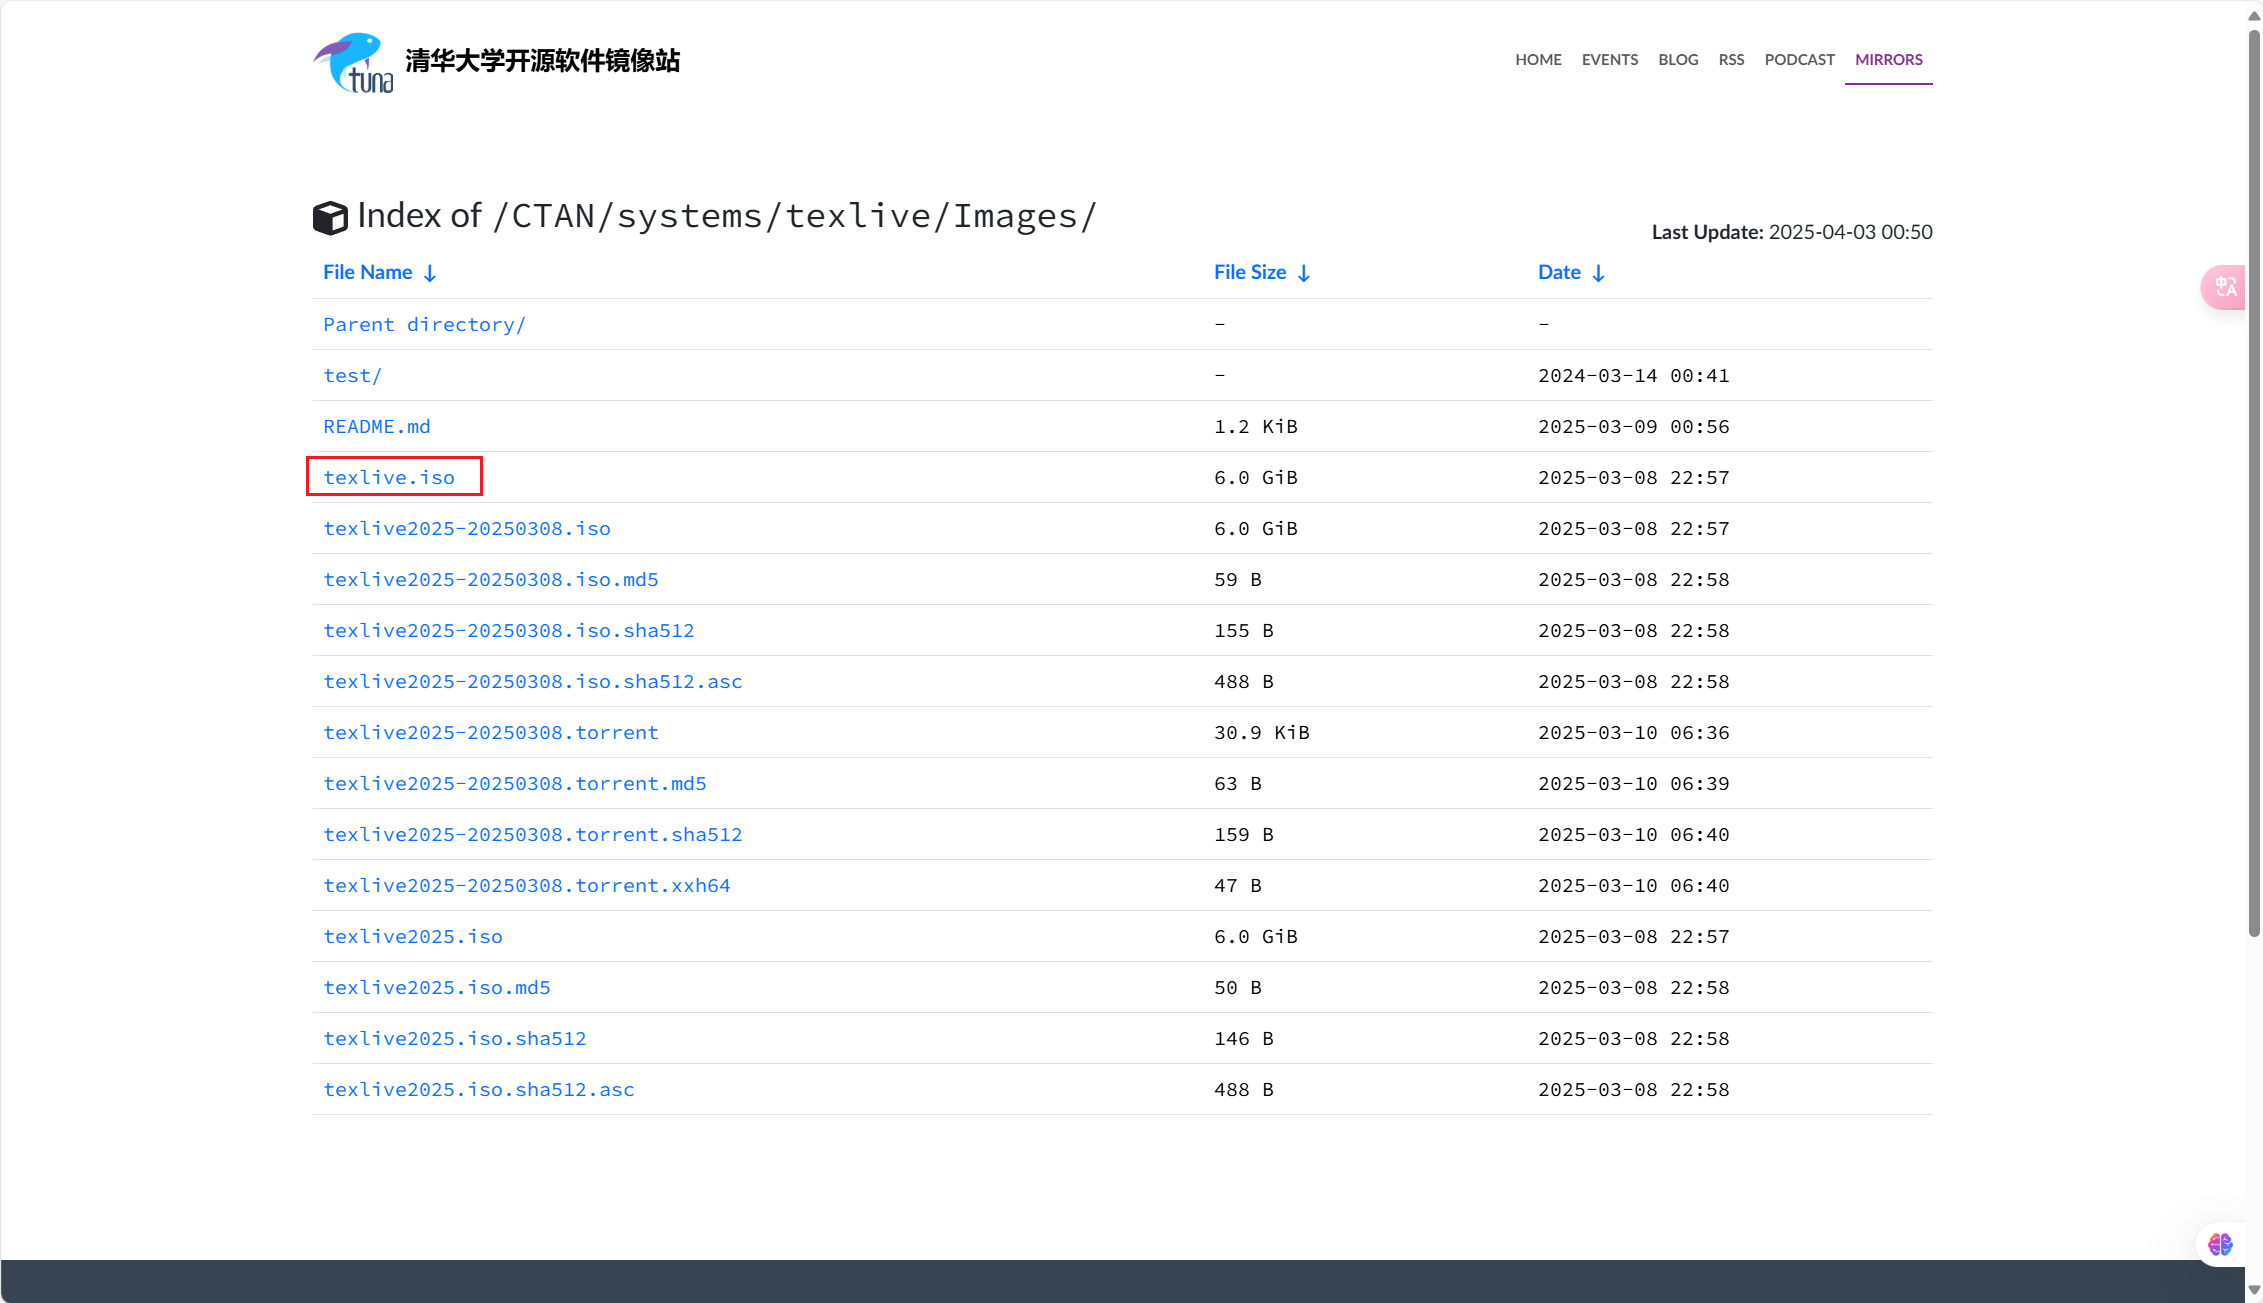
Task: Open texlive2025.iso.md5 link
Action: click(436, 987)
